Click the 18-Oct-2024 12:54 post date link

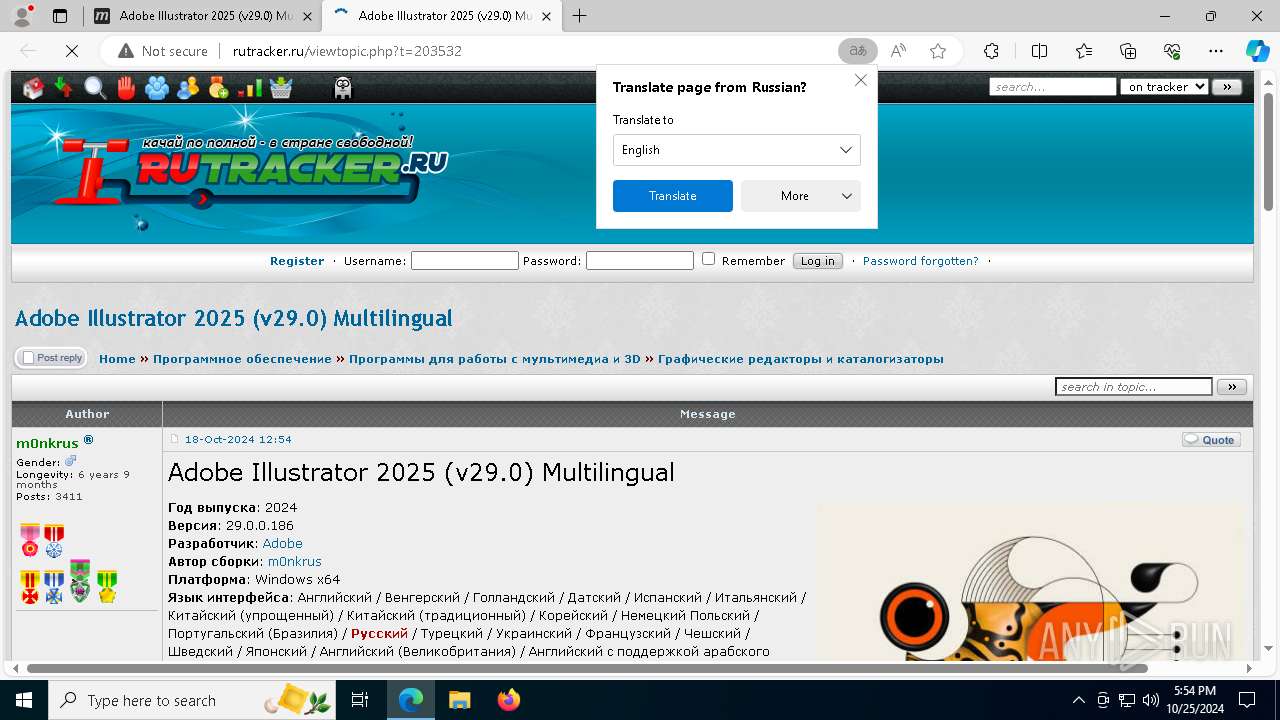[238, 440]
